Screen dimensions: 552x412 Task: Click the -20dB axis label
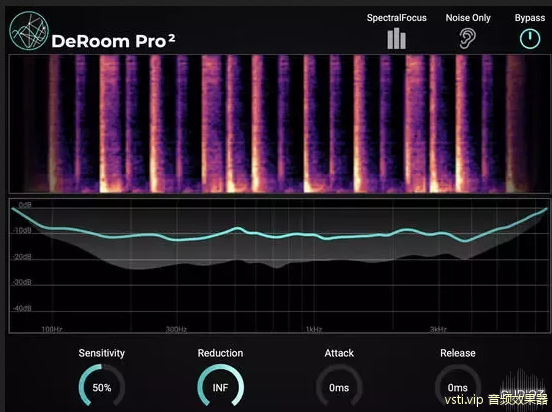[22, 257]
